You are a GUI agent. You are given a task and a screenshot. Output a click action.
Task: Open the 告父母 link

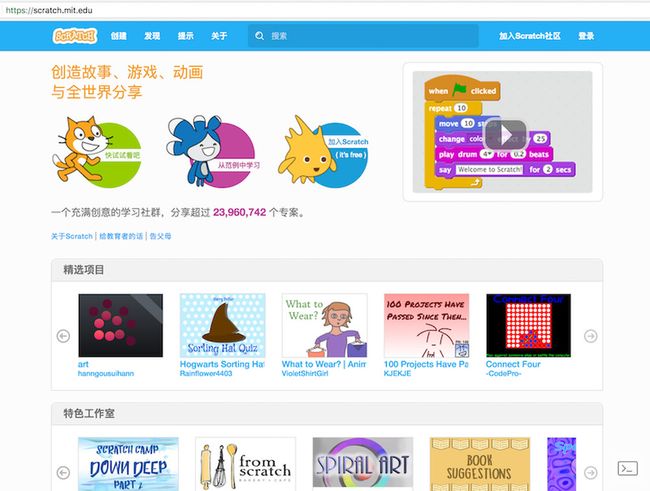click(160, 236)
